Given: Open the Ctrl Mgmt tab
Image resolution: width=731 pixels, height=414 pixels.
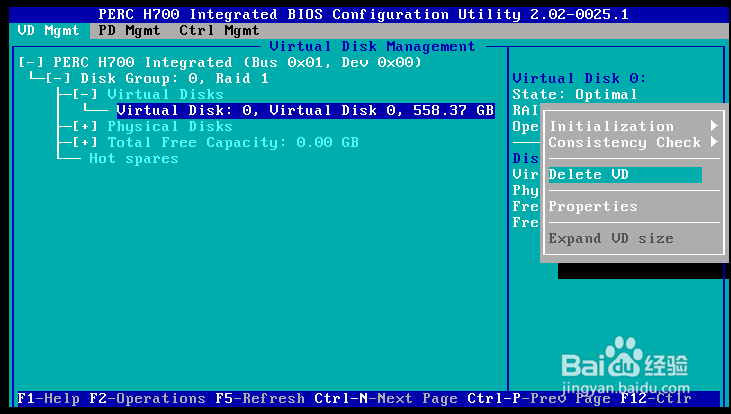Looking at the screenshot, I should pos(219,31).
